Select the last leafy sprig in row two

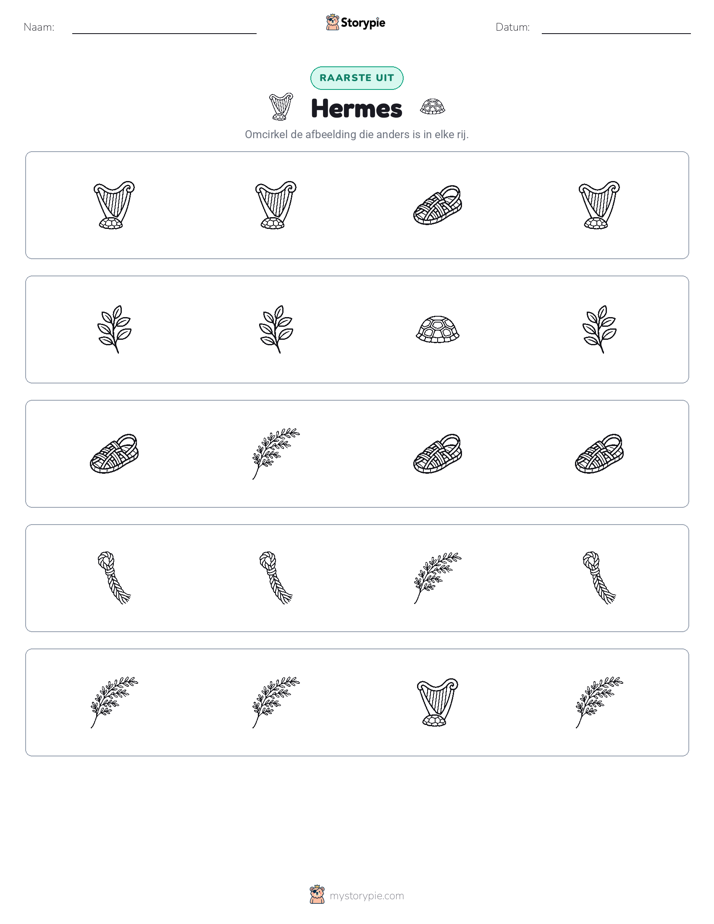coord(599,329)
